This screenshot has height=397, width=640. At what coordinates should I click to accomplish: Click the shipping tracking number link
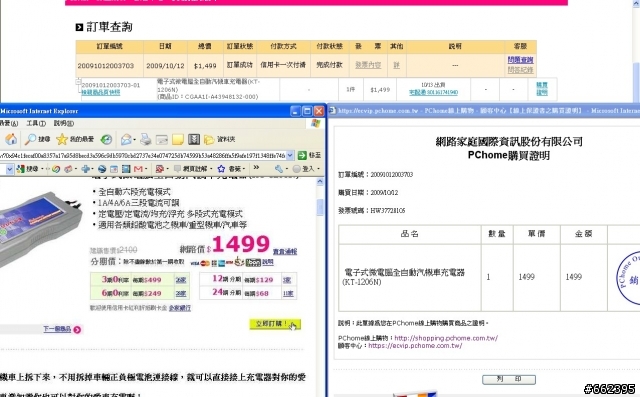coord(433,92)
